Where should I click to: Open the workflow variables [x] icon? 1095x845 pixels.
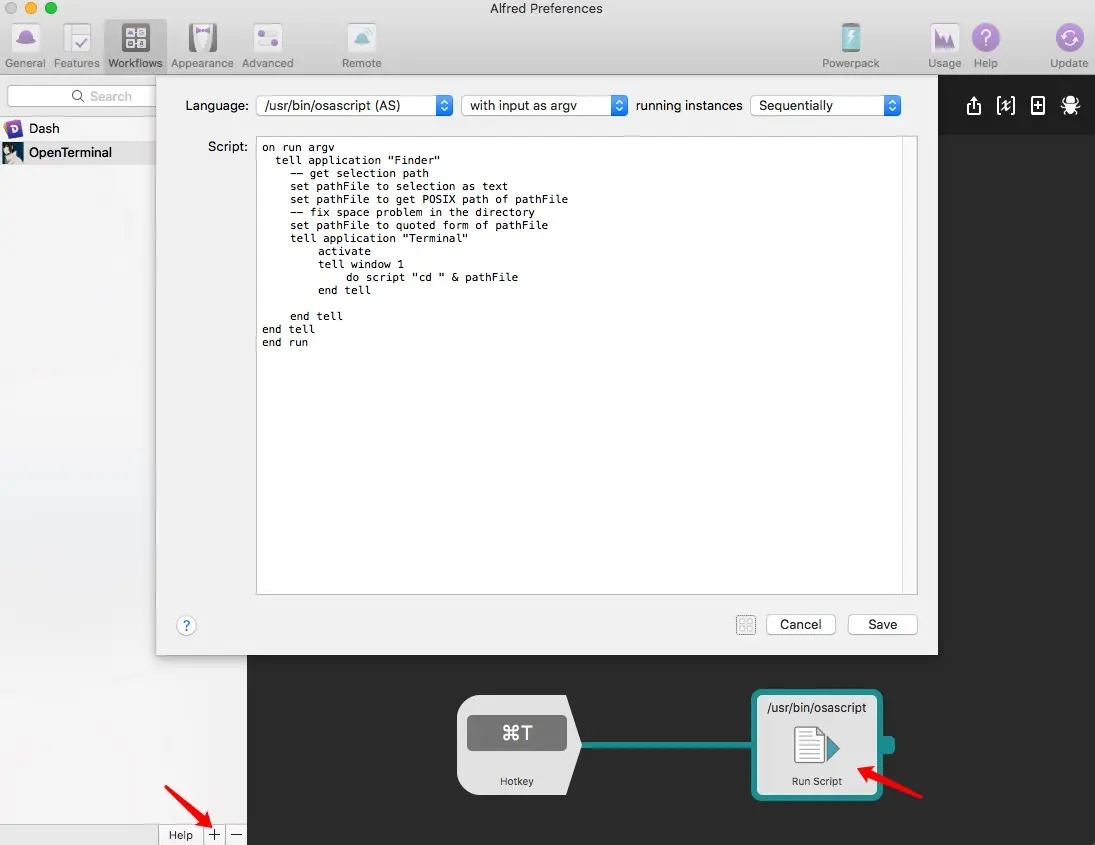[x=1006, y=105]
